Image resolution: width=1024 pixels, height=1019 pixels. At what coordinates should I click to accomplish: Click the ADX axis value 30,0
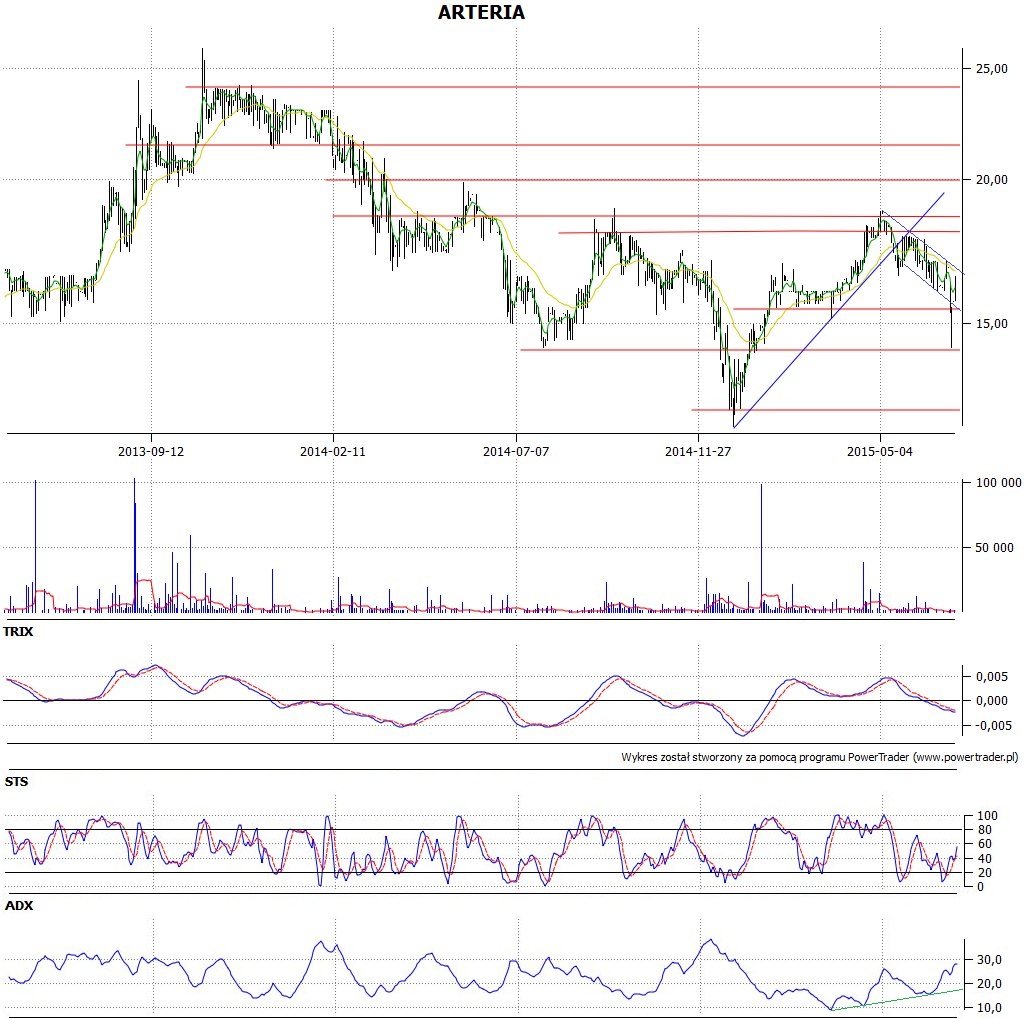pyautogui.click(x=989, y=960)
